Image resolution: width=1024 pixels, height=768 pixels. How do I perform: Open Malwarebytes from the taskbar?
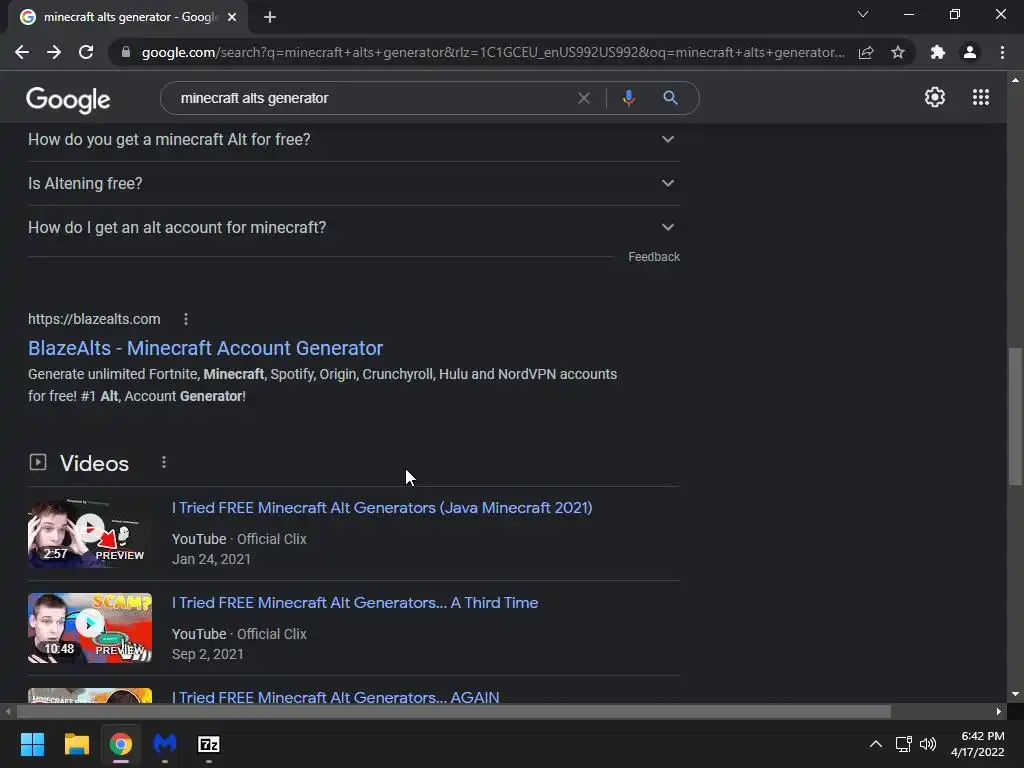[x=165, y=744]
